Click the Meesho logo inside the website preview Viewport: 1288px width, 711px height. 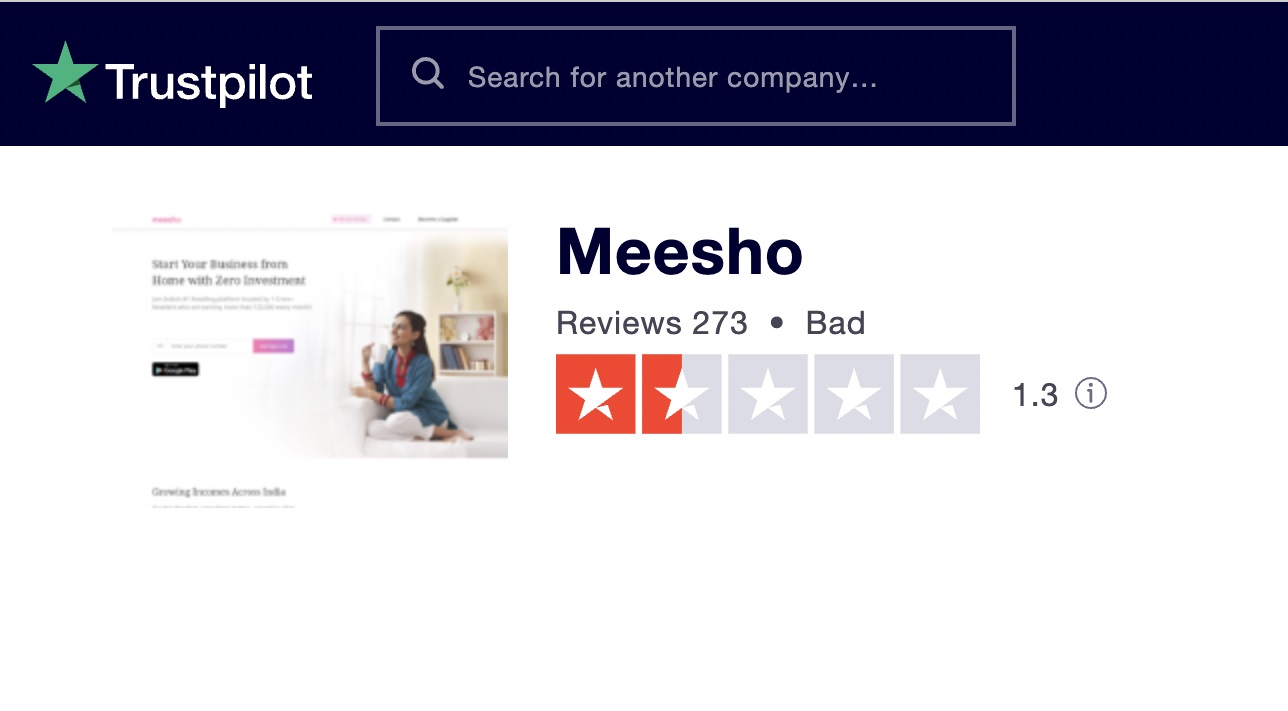(x=167, y=219)
